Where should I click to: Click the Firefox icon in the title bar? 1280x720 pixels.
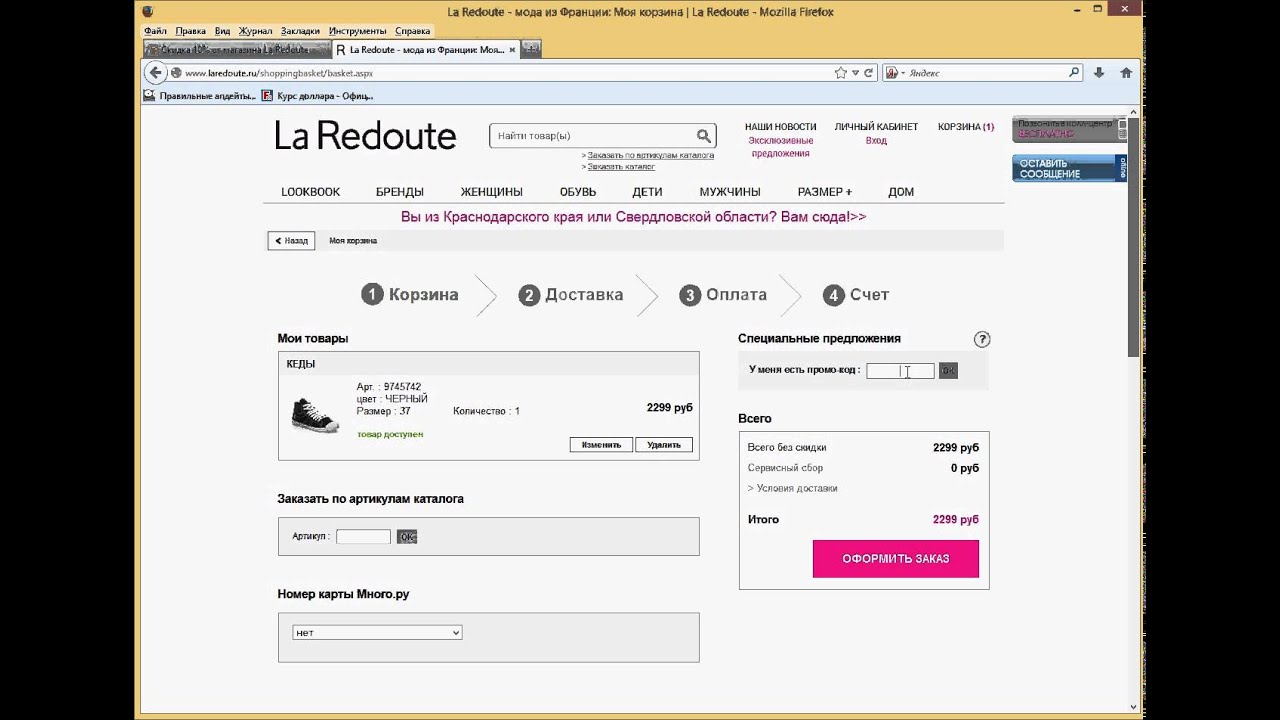[148, 12]
